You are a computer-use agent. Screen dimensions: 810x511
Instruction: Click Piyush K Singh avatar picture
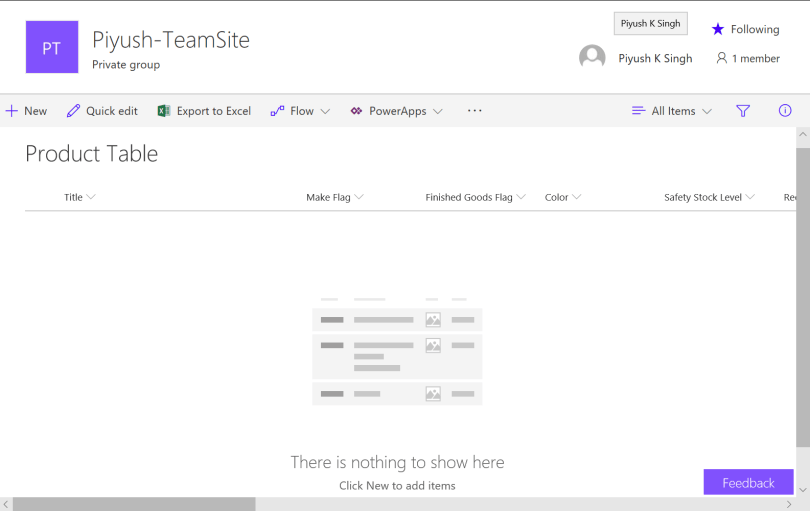click(x=592, y=57)
